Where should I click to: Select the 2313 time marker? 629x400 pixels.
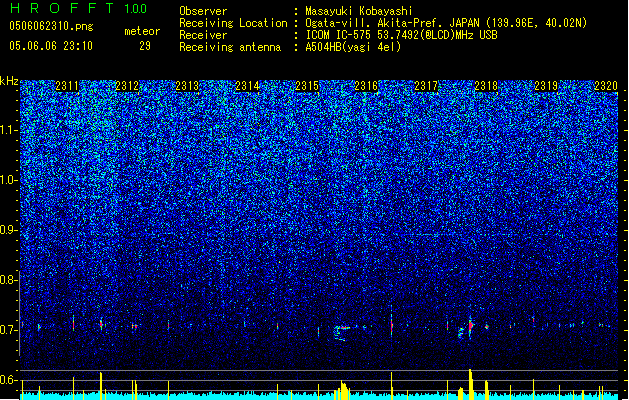click(187, 86)
